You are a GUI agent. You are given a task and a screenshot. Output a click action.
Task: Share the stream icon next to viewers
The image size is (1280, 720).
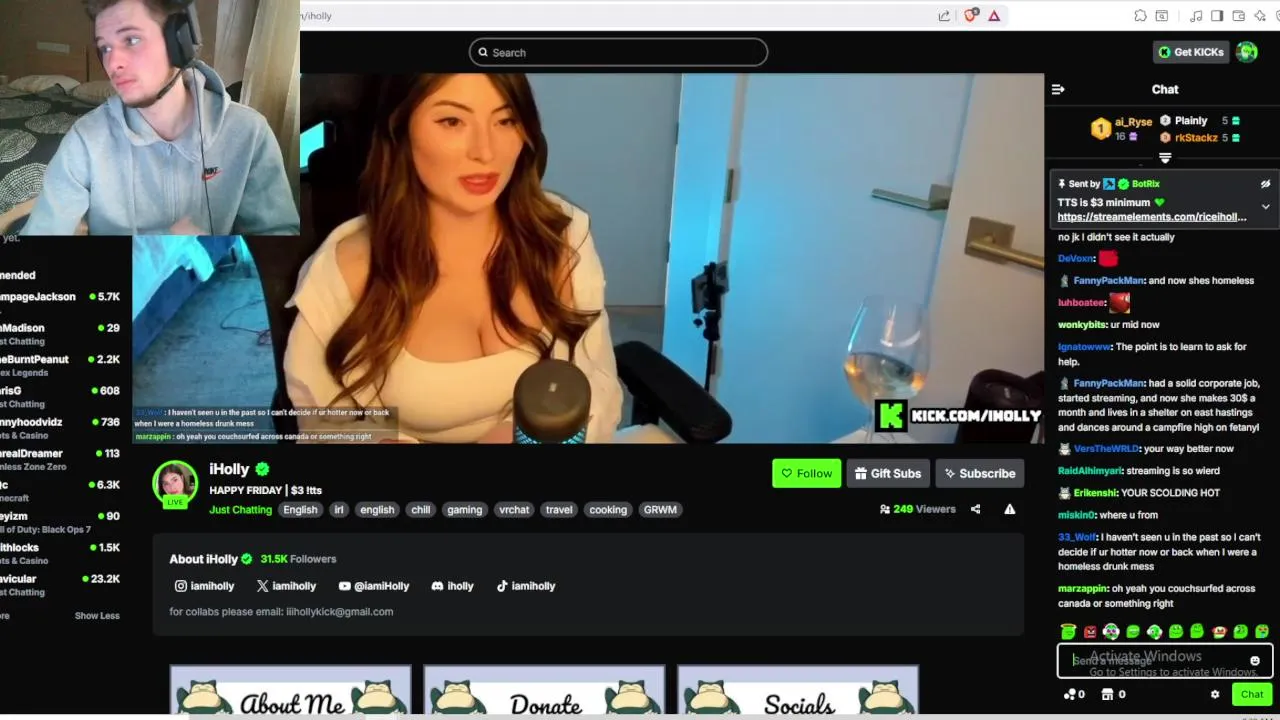click(975, 509)
